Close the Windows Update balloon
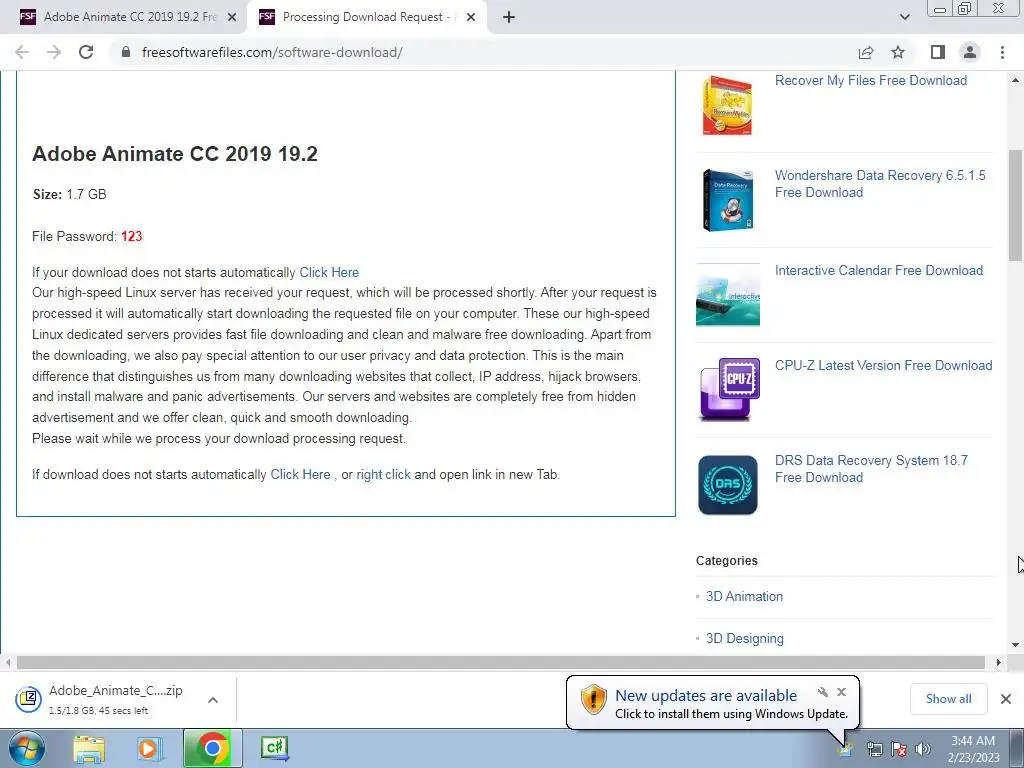 (x=842, y=692)
